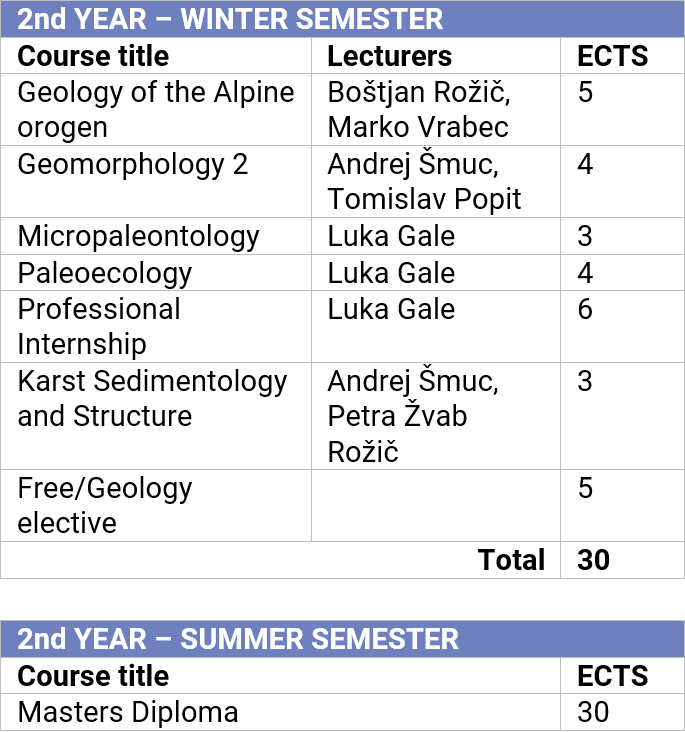
Task: Click the Masters Diploma course title
Action: click(x=128, y=712)
